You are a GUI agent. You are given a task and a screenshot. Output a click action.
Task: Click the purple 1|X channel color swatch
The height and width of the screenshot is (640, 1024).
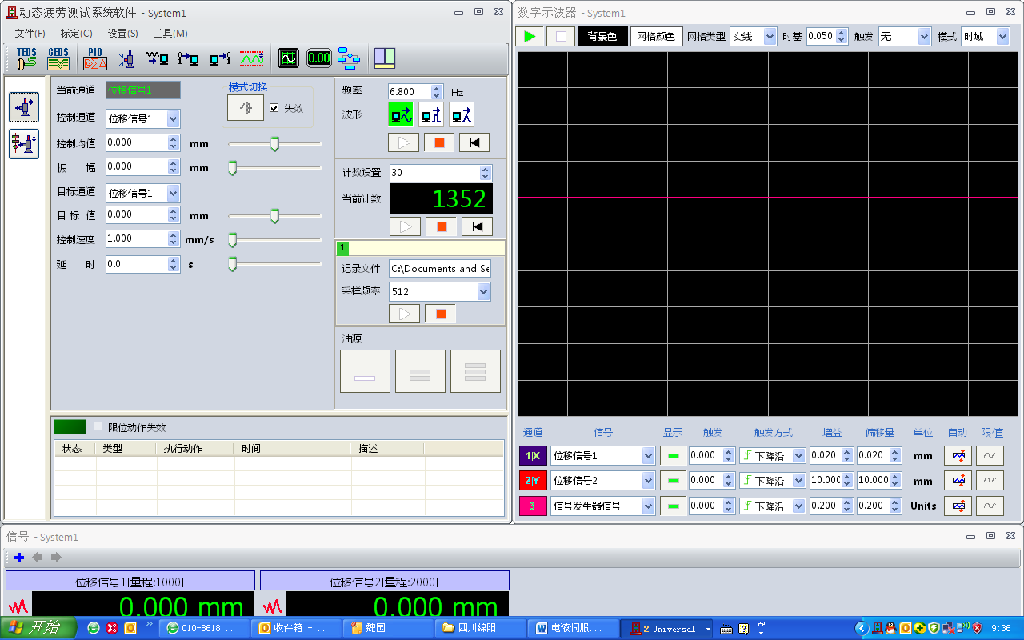533,455
